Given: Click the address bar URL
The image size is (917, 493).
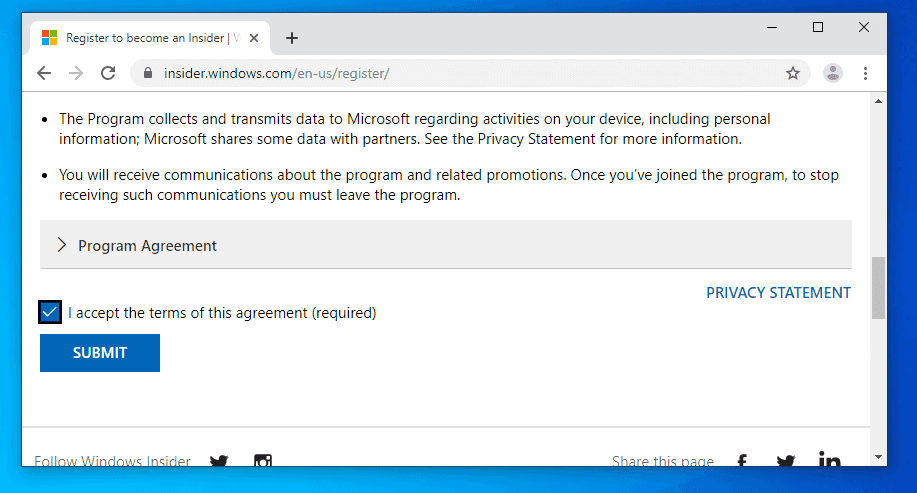Looking at the screenshot, I should tap(276, 73).
